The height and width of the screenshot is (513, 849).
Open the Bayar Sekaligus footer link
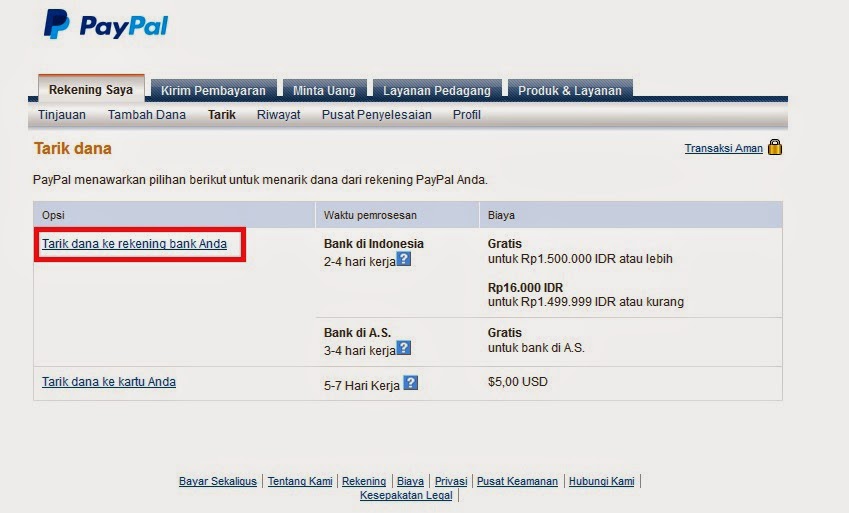coord(218,481)
